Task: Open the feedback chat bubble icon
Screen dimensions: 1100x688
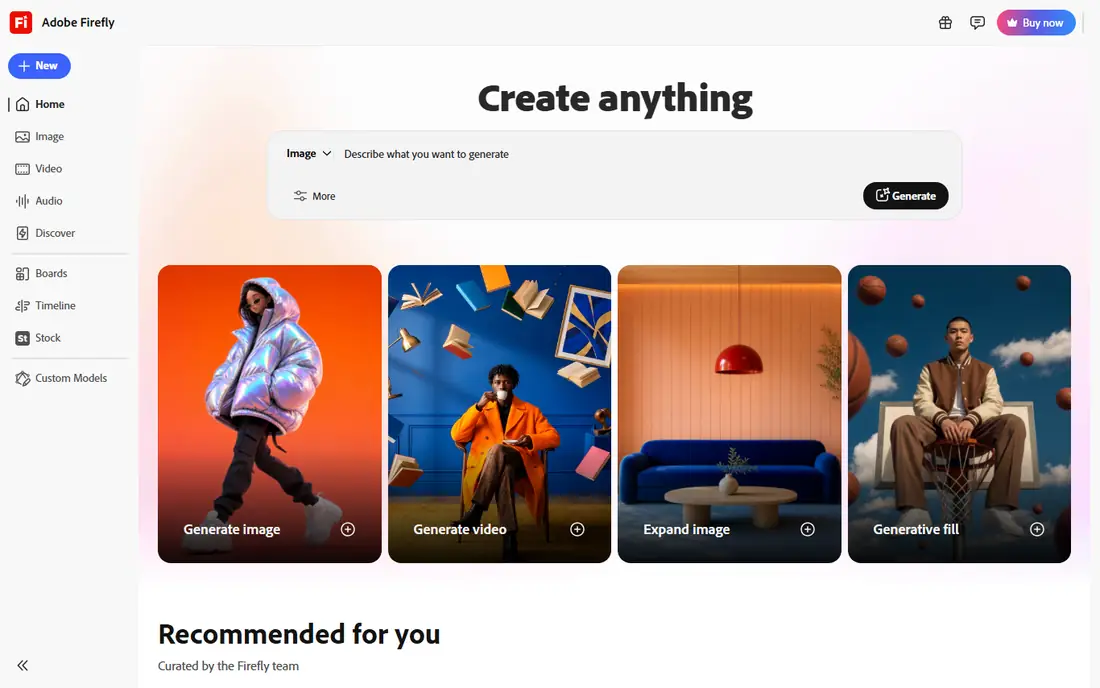Action: (977, 22)
